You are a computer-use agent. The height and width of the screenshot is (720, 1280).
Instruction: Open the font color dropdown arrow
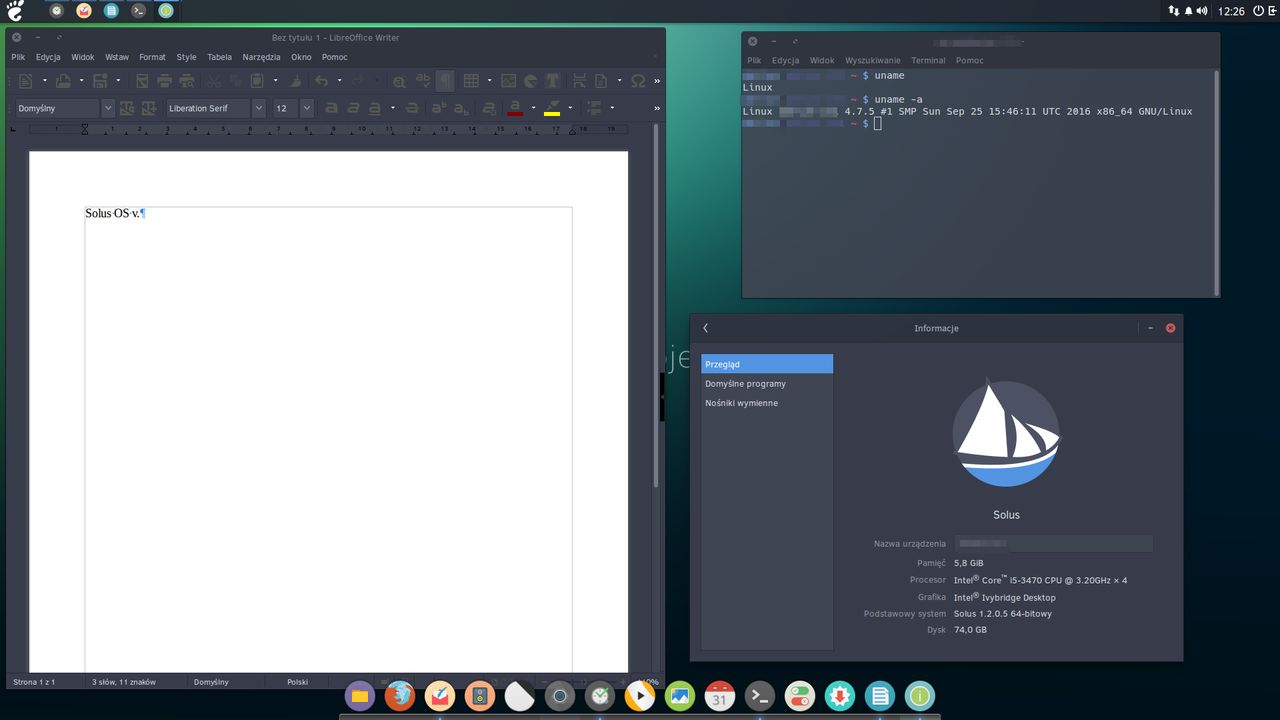(534, 108)
